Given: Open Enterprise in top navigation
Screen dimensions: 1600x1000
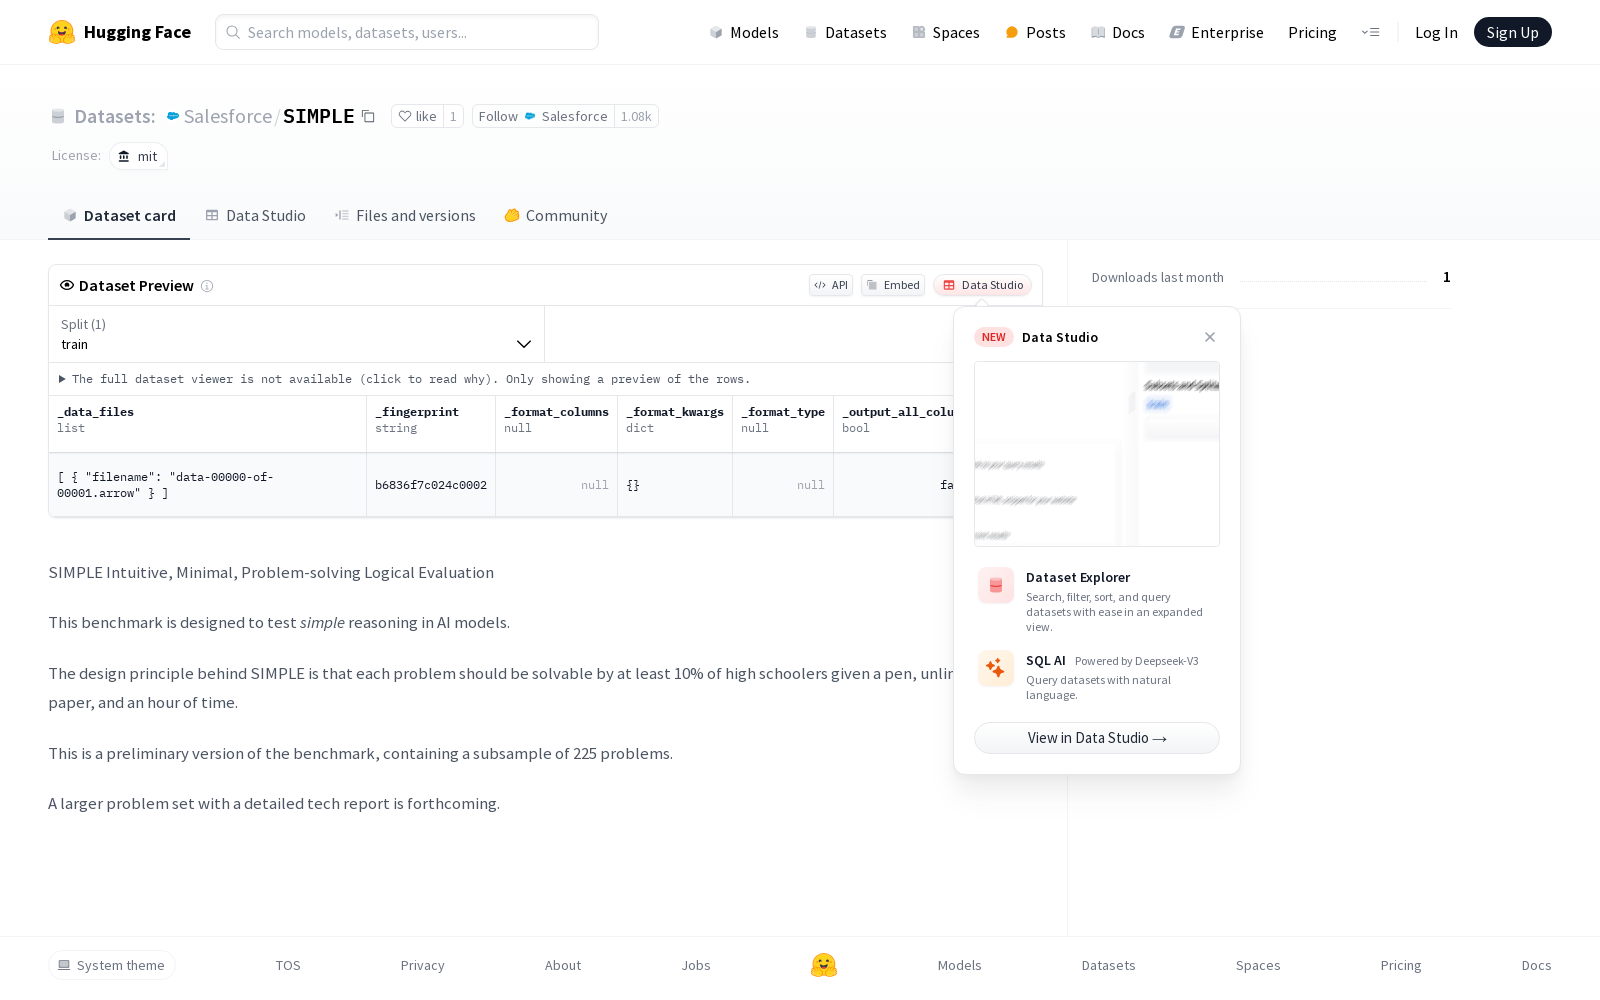Looking at the screenshot, I should tap(1217, 32).
